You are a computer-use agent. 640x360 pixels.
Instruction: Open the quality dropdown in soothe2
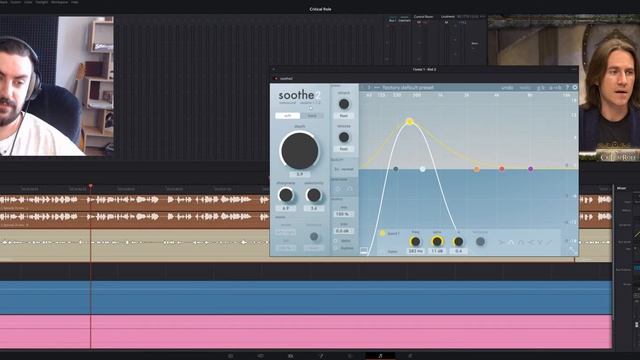tap(344, 169)
